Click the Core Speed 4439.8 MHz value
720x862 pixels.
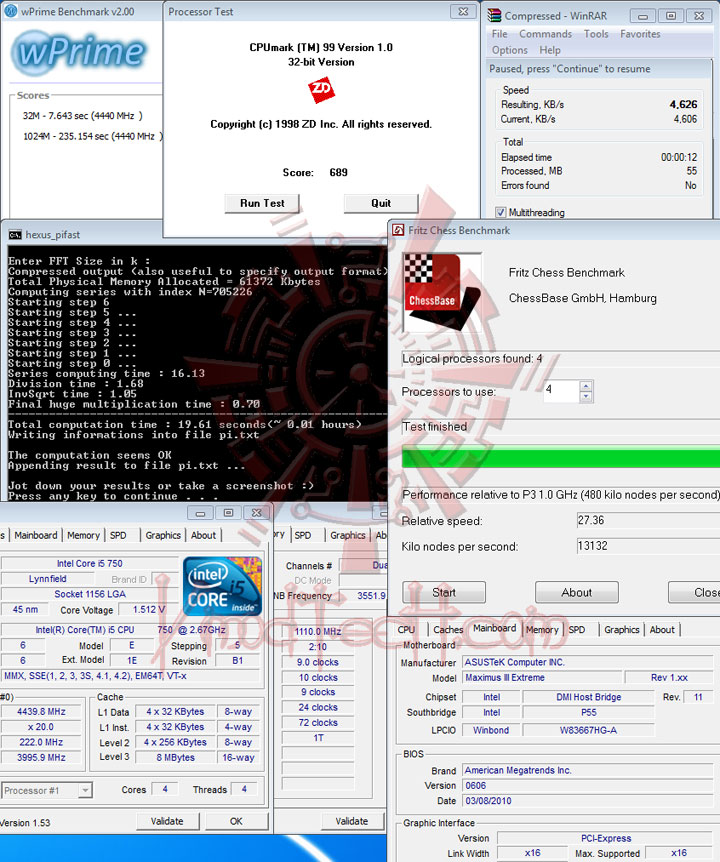point(41,711)
